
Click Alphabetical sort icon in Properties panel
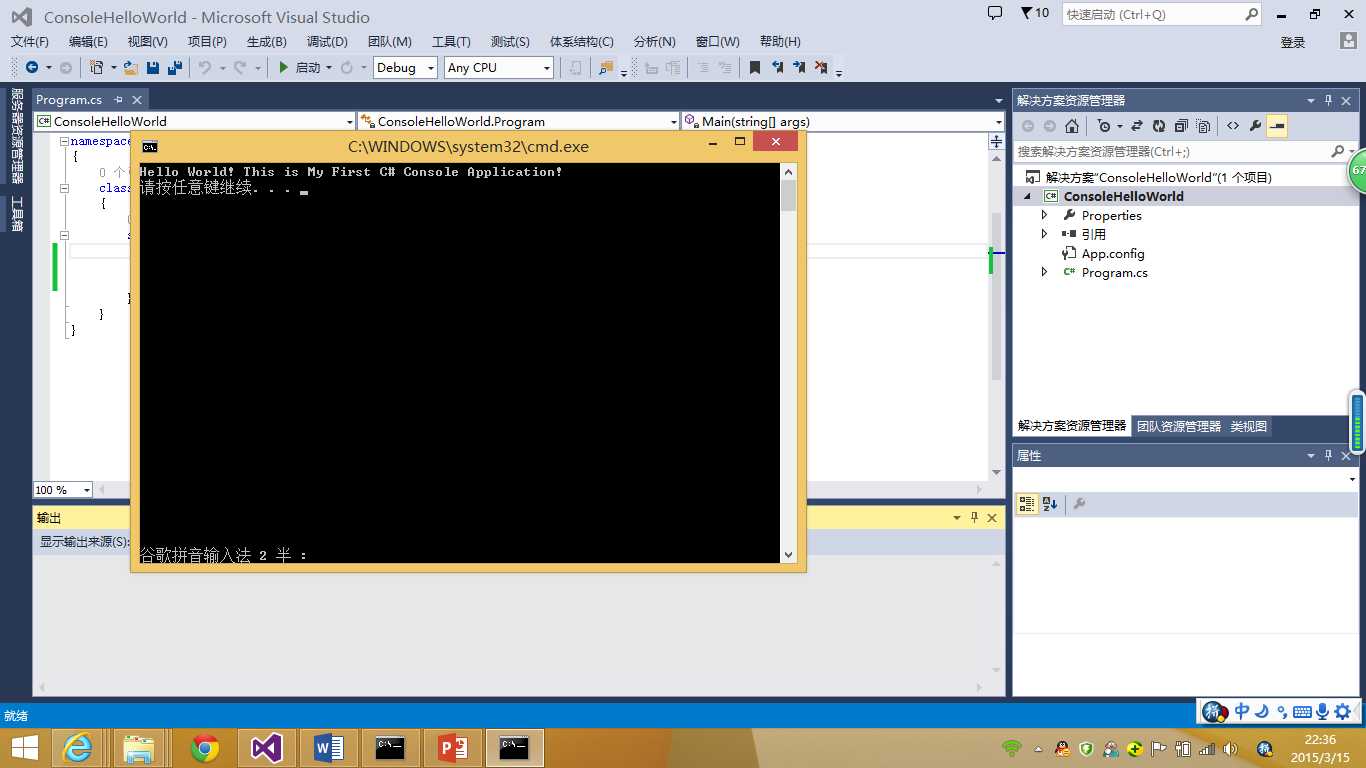pyautogui.click(x=1049, y=504)
